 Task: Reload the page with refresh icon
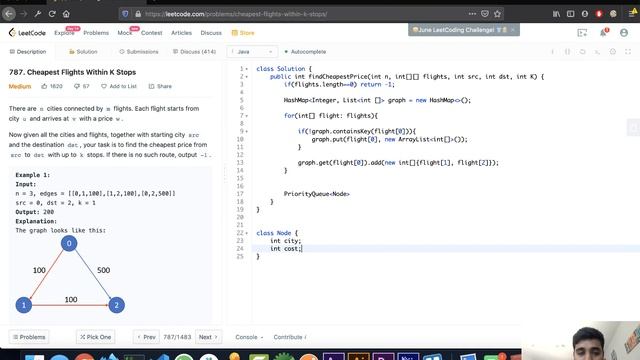click(52, 14)
